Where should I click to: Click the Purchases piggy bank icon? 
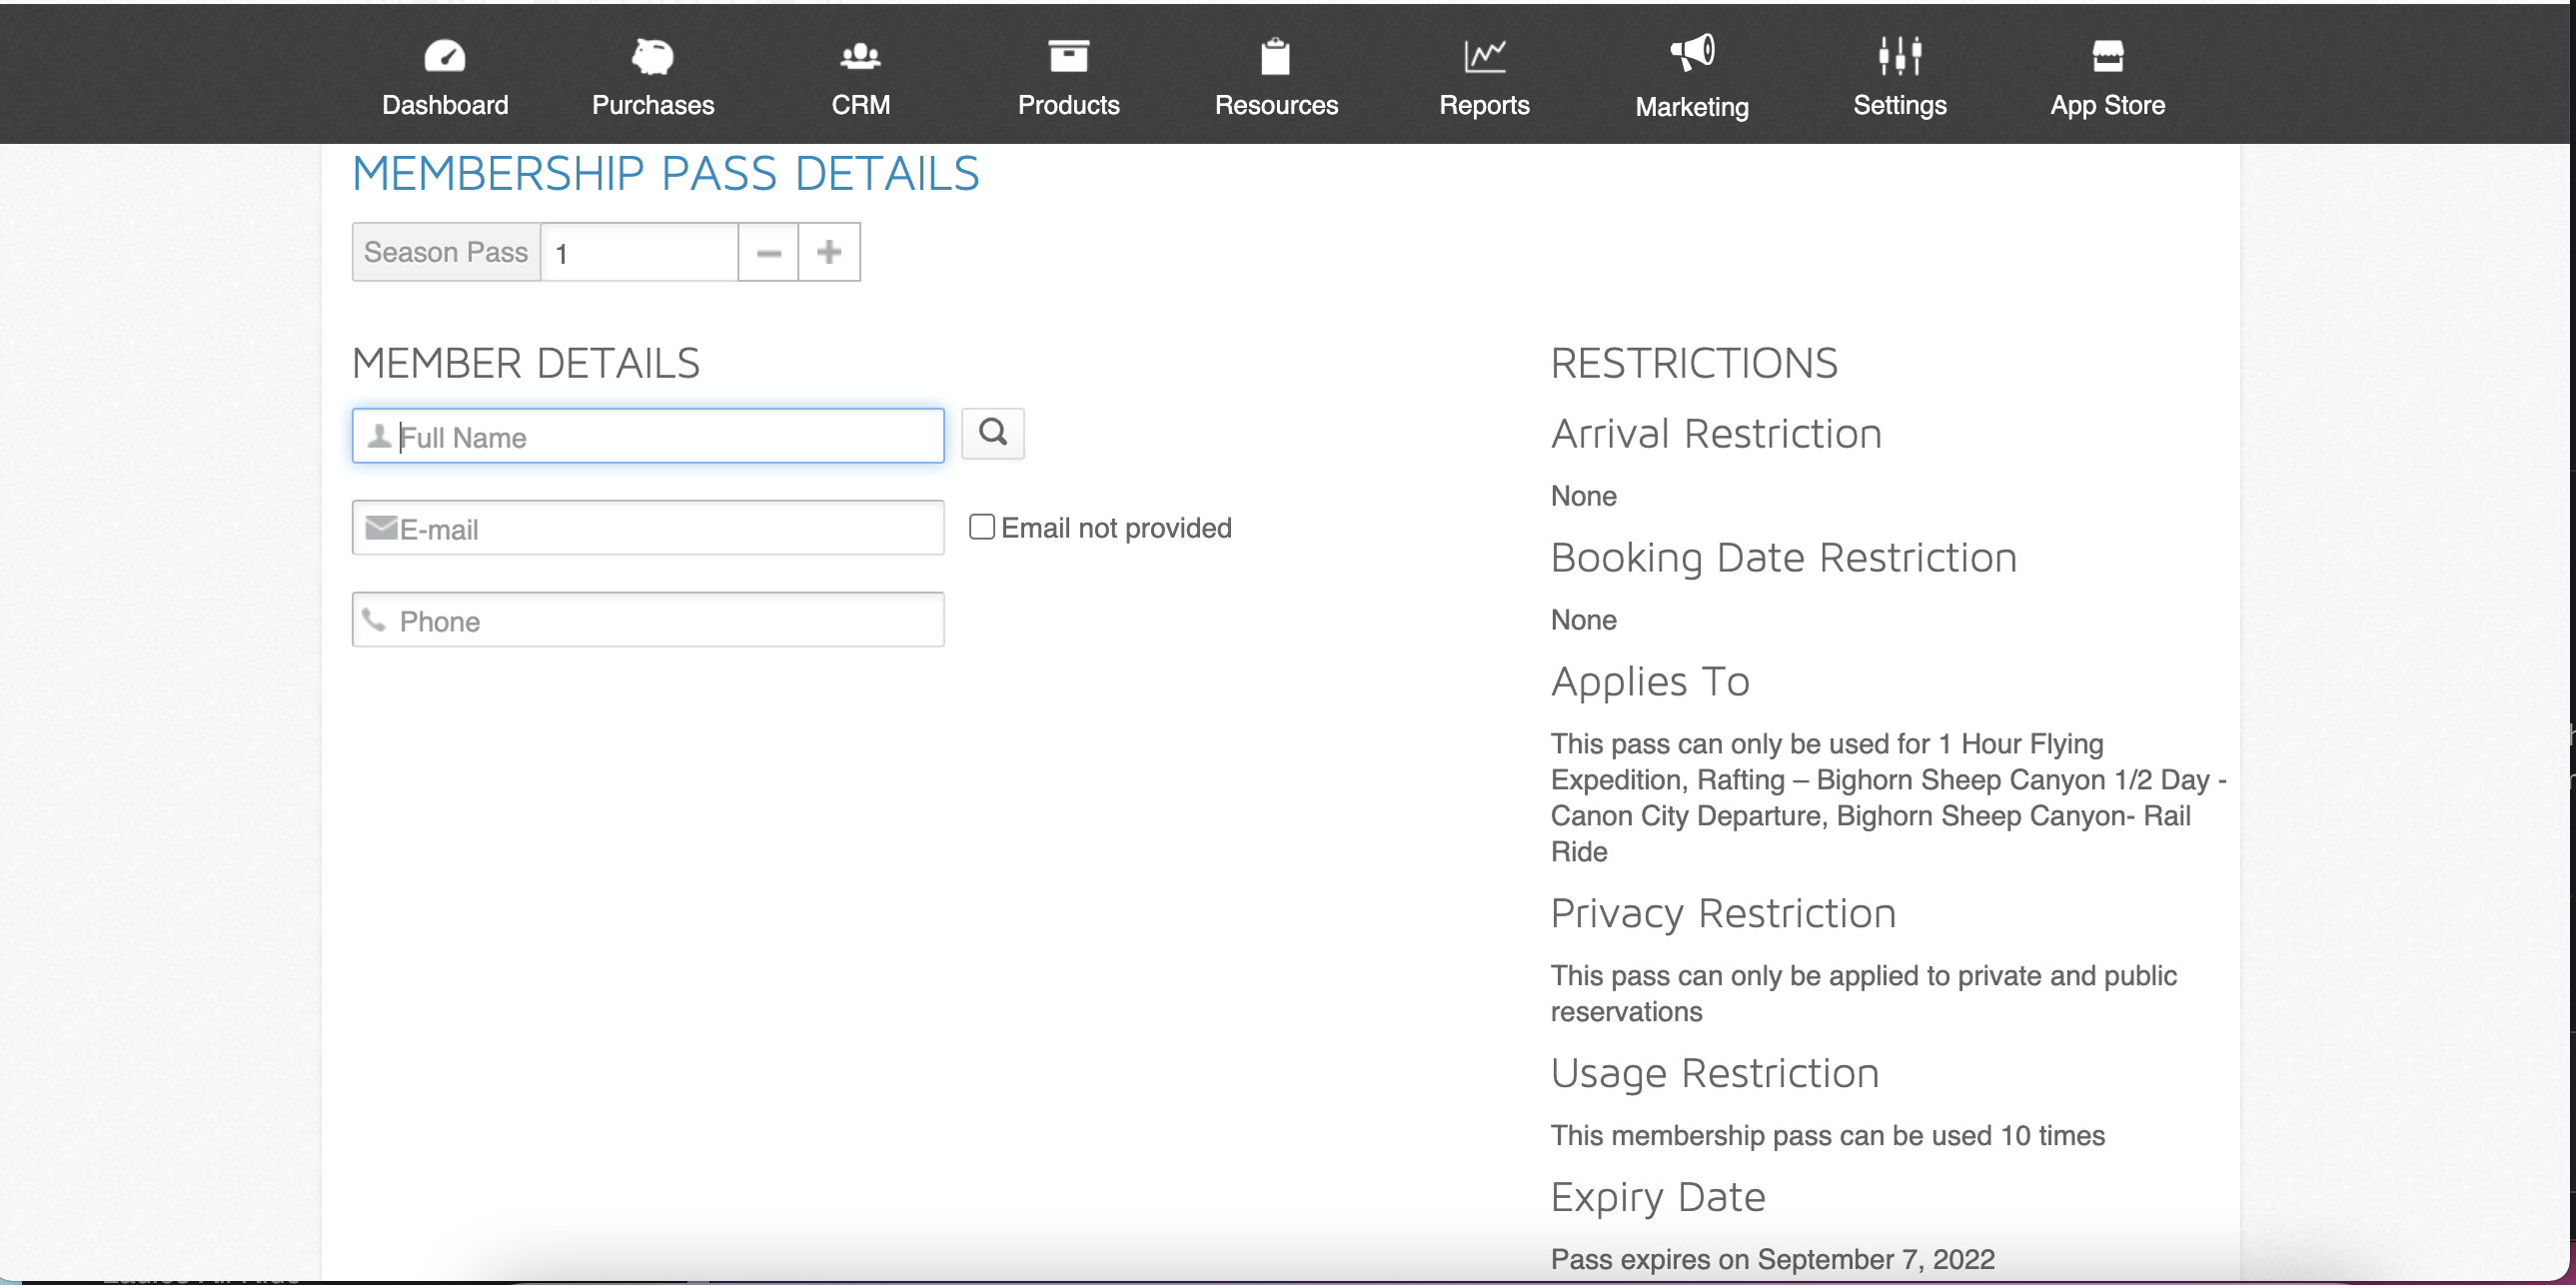653,56
